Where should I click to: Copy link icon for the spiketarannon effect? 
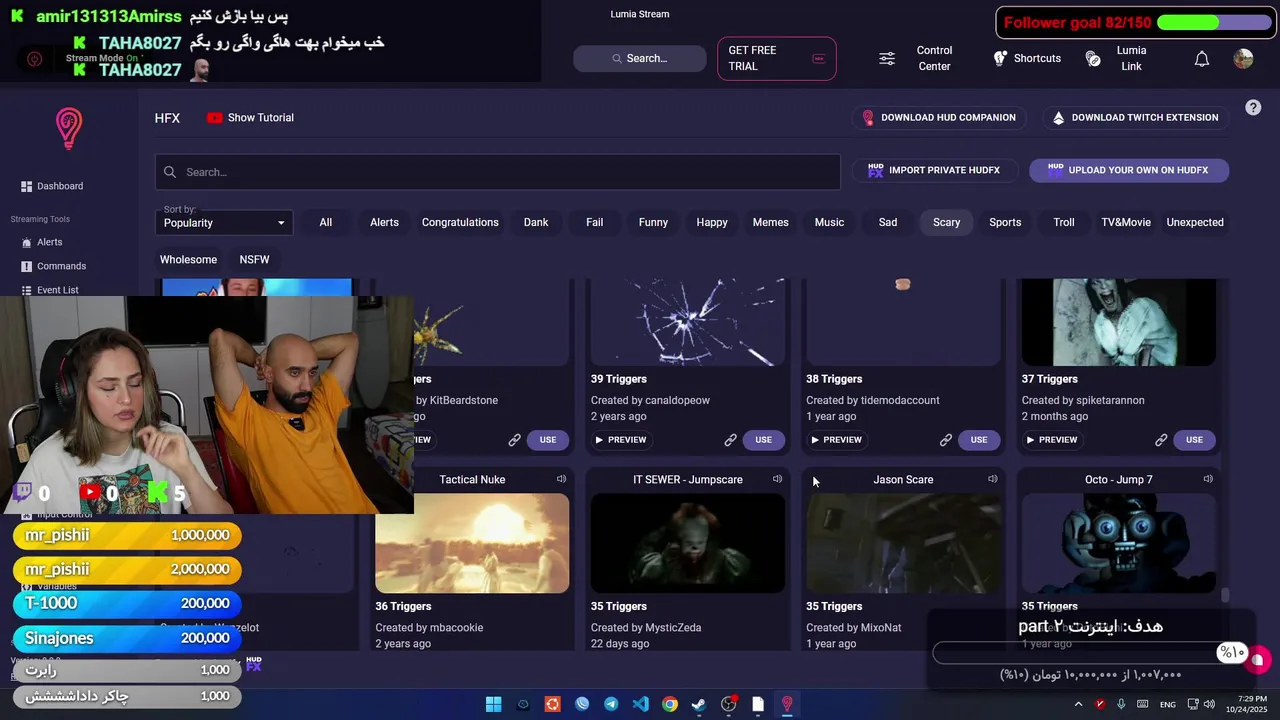coord(1161,440)
